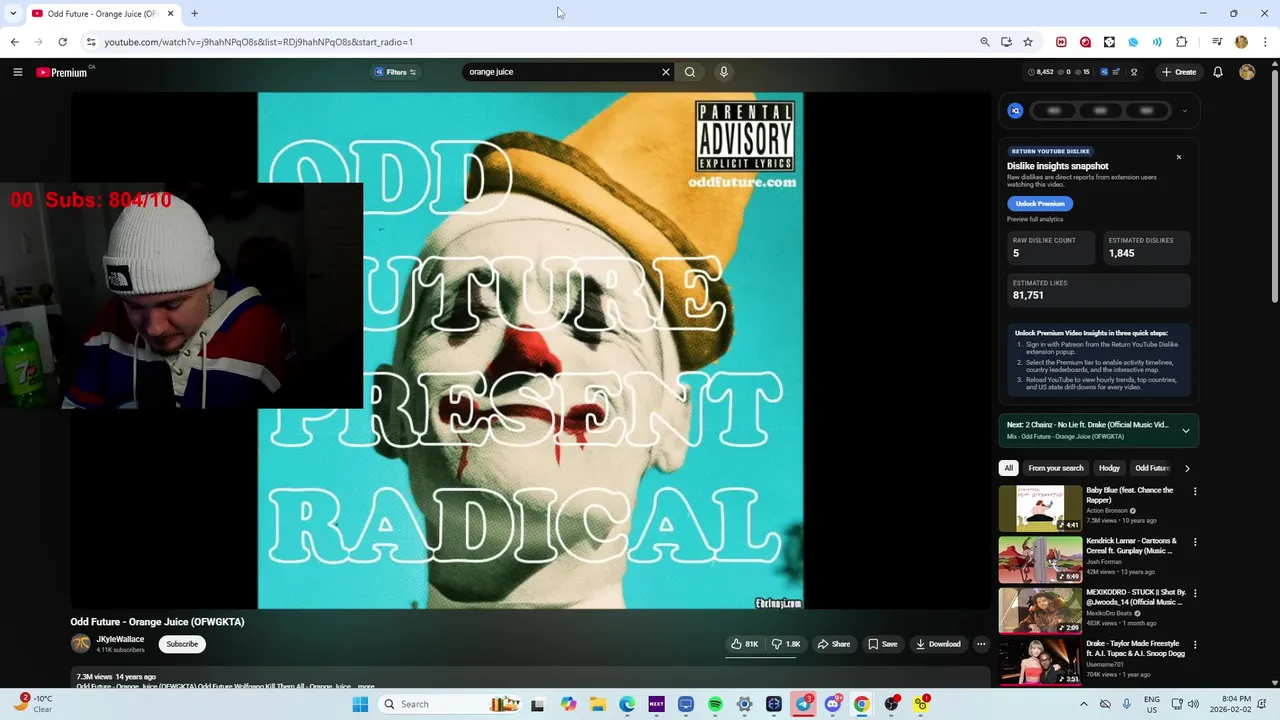Viewport: 1280px width, 720px height.
Task: Select From your search chip
Action: coord(1056,468)
